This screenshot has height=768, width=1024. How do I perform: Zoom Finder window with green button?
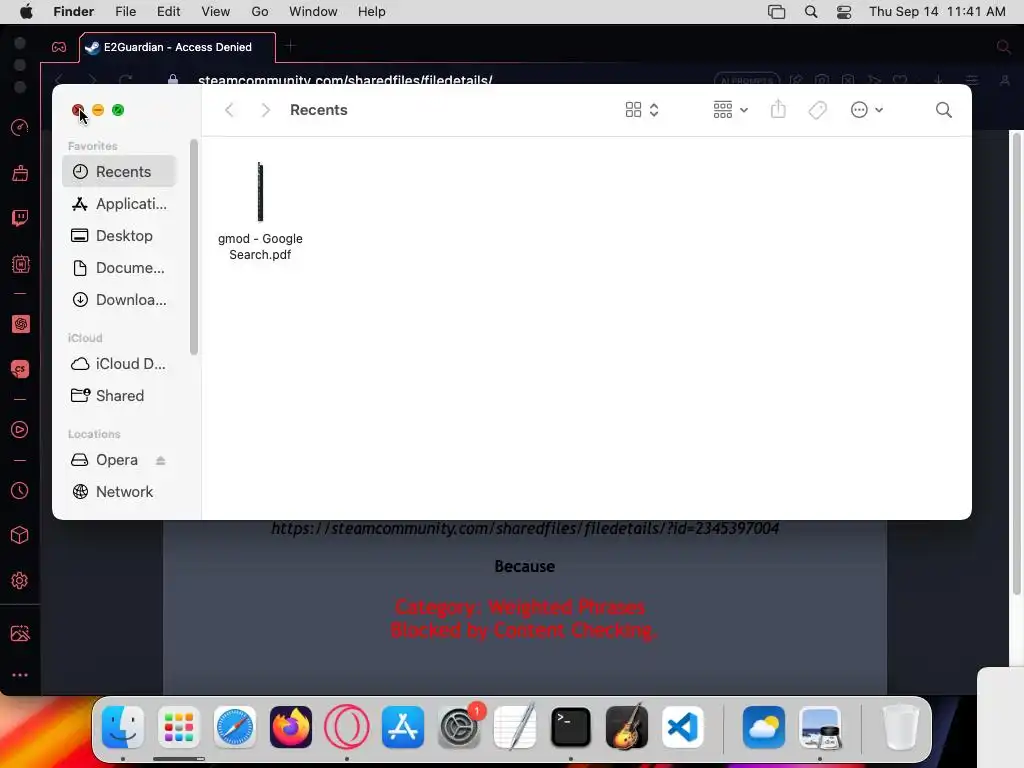point(118,110)
